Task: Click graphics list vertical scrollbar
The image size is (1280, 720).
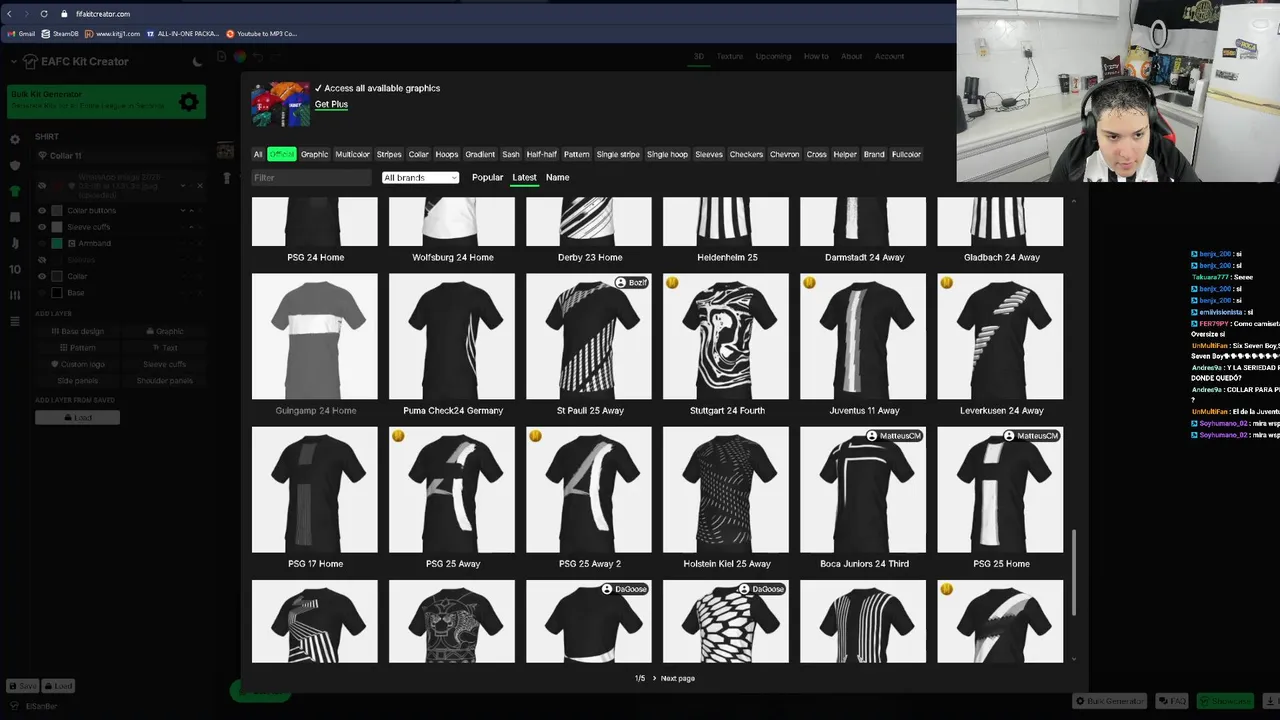Action: click(1074, 573)
